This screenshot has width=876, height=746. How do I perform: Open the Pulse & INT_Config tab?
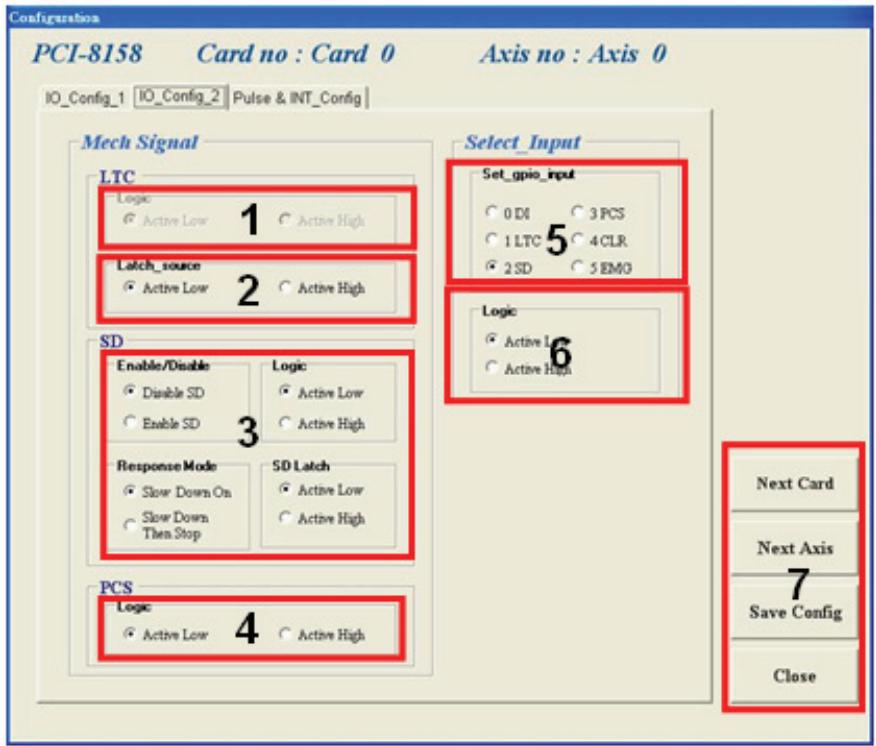tap(297, 98)
